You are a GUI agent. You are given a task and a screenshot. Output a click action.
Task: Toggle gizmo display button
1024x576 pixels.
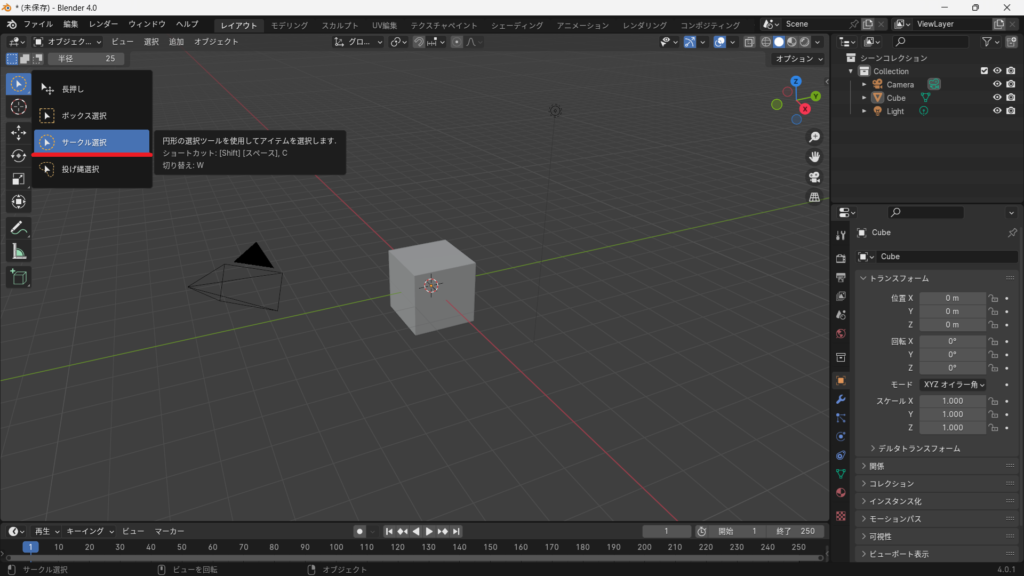click(690, 42)
